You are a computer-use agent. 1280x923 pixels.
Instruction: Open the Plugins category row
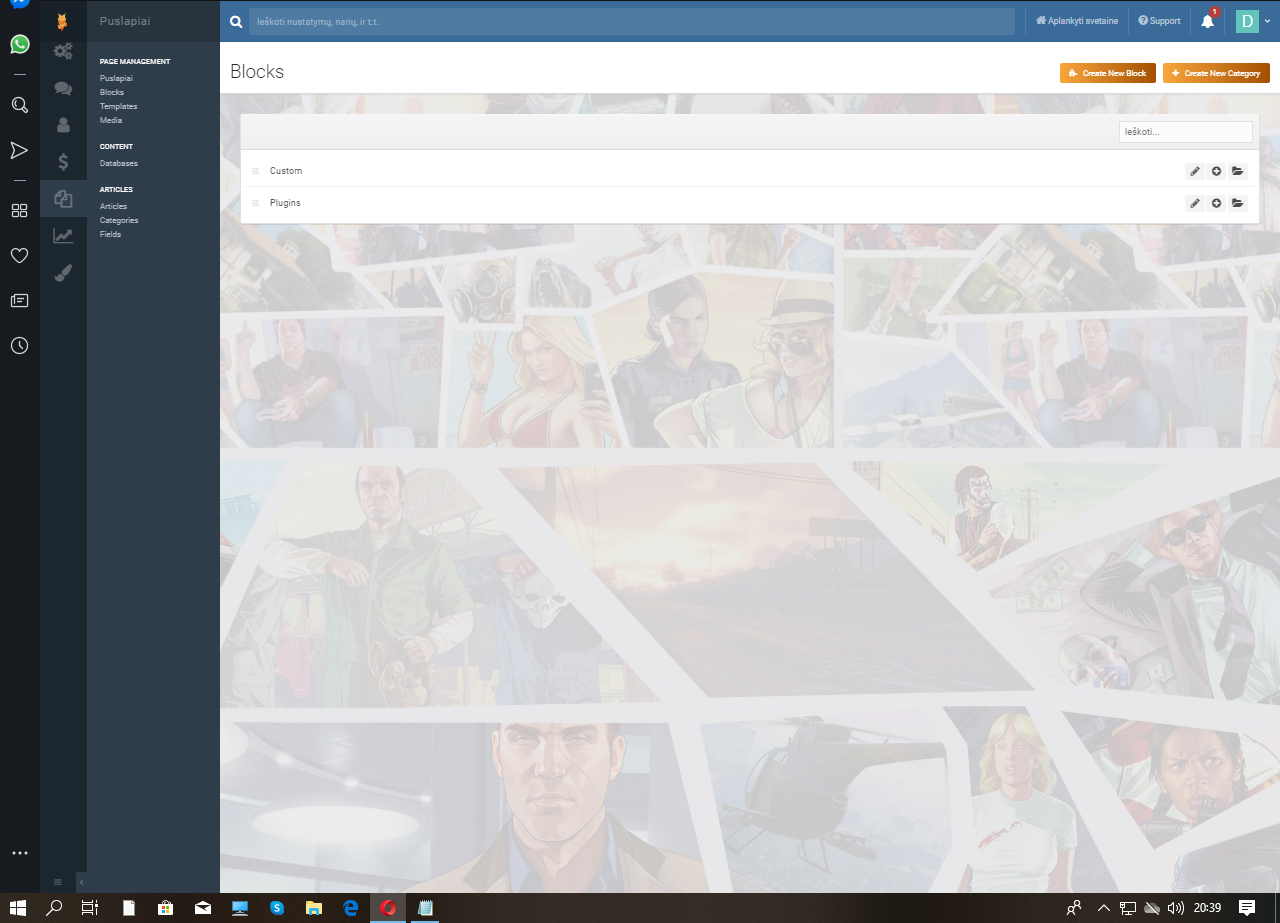(751, 203)
